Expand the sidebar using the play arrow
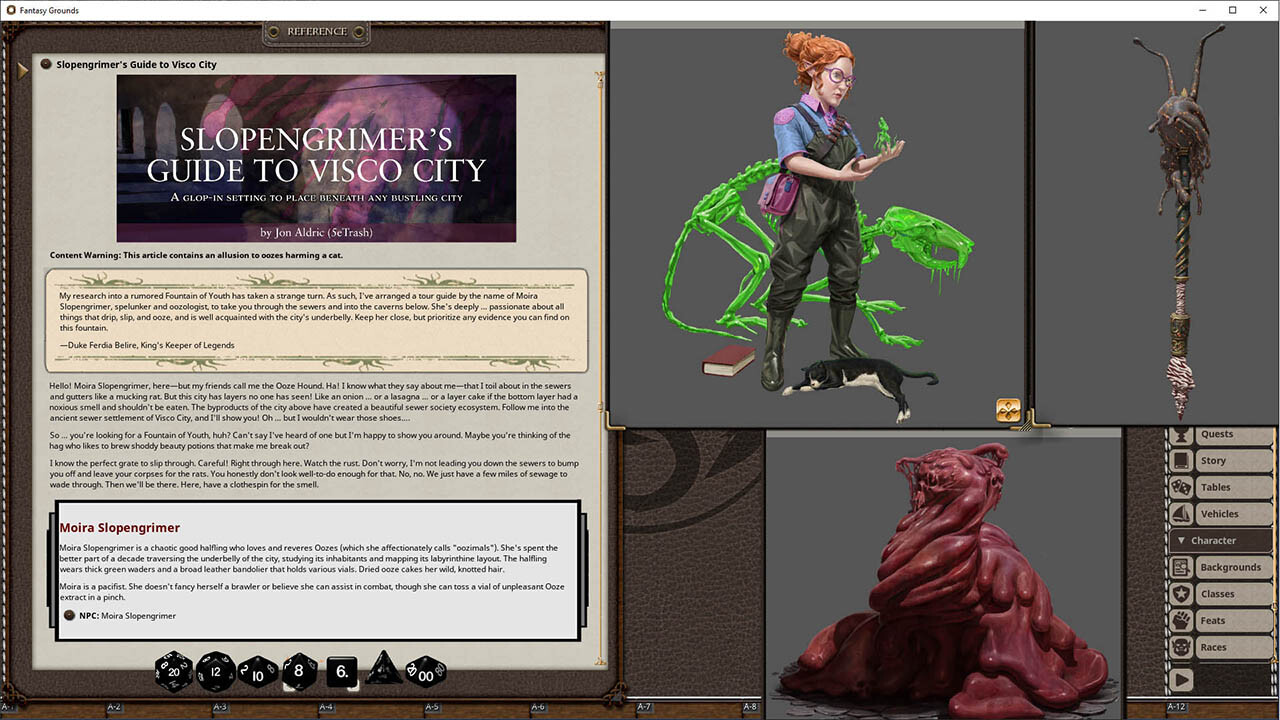 (1181, 680)
